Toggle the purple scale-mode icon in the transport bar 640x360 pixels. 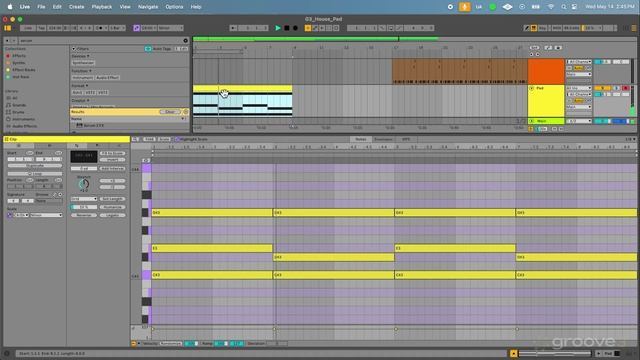click(x=136, y=28)
